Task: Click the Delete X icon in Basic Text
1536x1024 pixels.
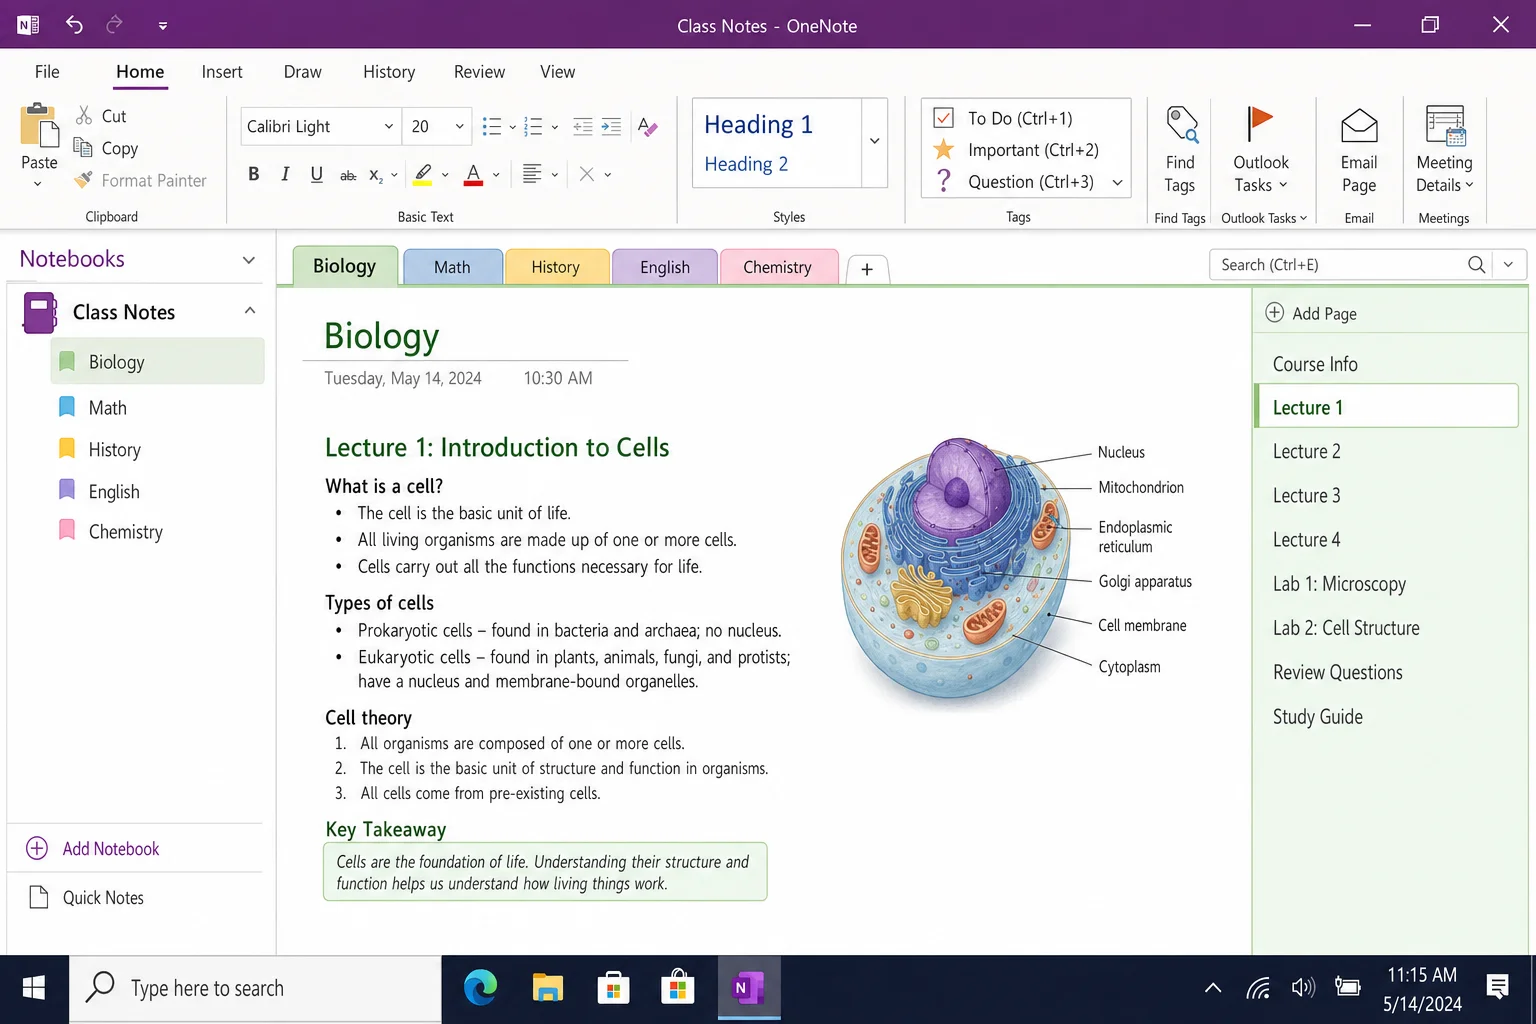Action: [x=586, y=174]
